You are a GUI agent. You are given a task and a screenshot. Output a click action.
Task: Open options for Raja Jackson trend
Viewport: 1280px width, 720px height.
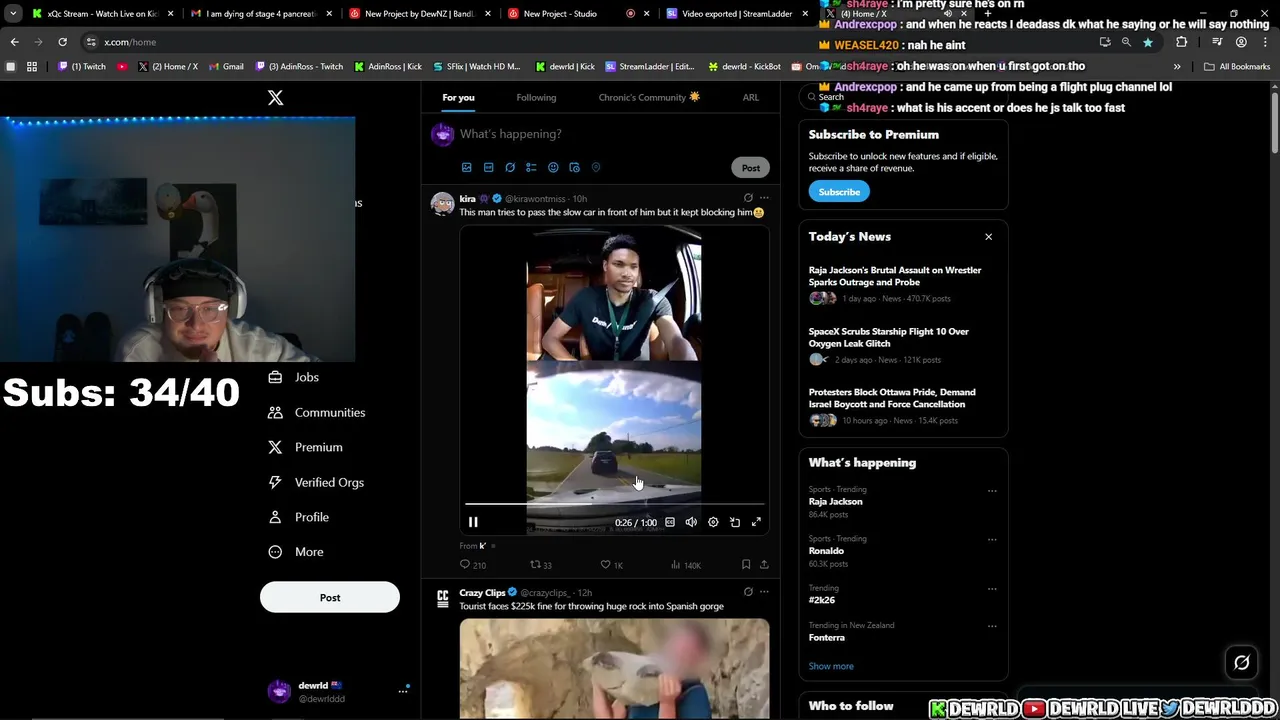click(x=992, y=491)
